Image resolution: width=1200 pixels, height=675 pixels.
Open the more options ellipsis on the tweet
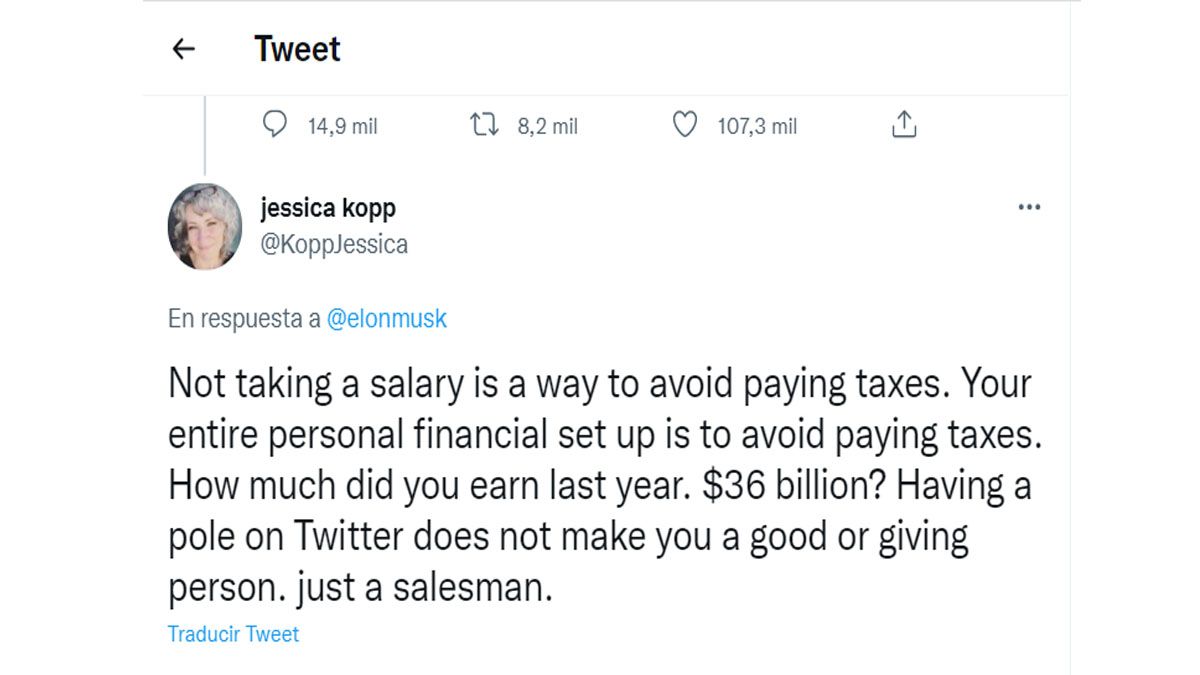pyautogui.click(x=1030, y=206)
